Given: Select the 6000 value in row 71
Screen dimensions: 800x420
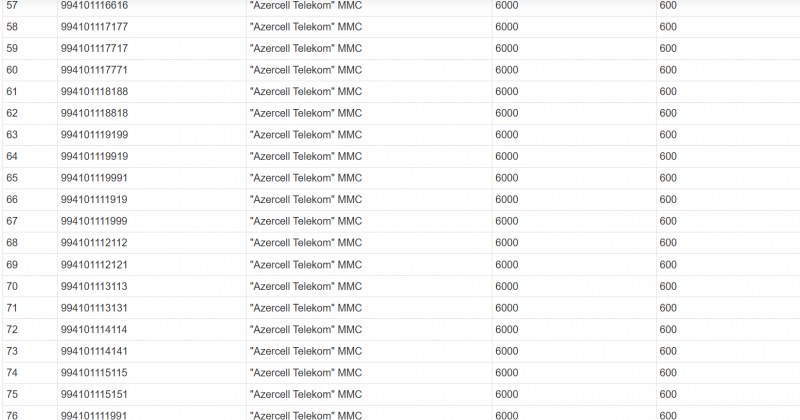Looking at the screenshot, I should 507,308.
